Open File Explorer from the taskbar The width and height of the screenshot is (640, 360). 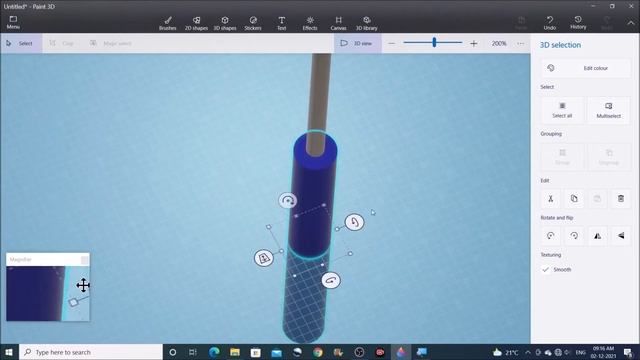click(x=235, y=352)
